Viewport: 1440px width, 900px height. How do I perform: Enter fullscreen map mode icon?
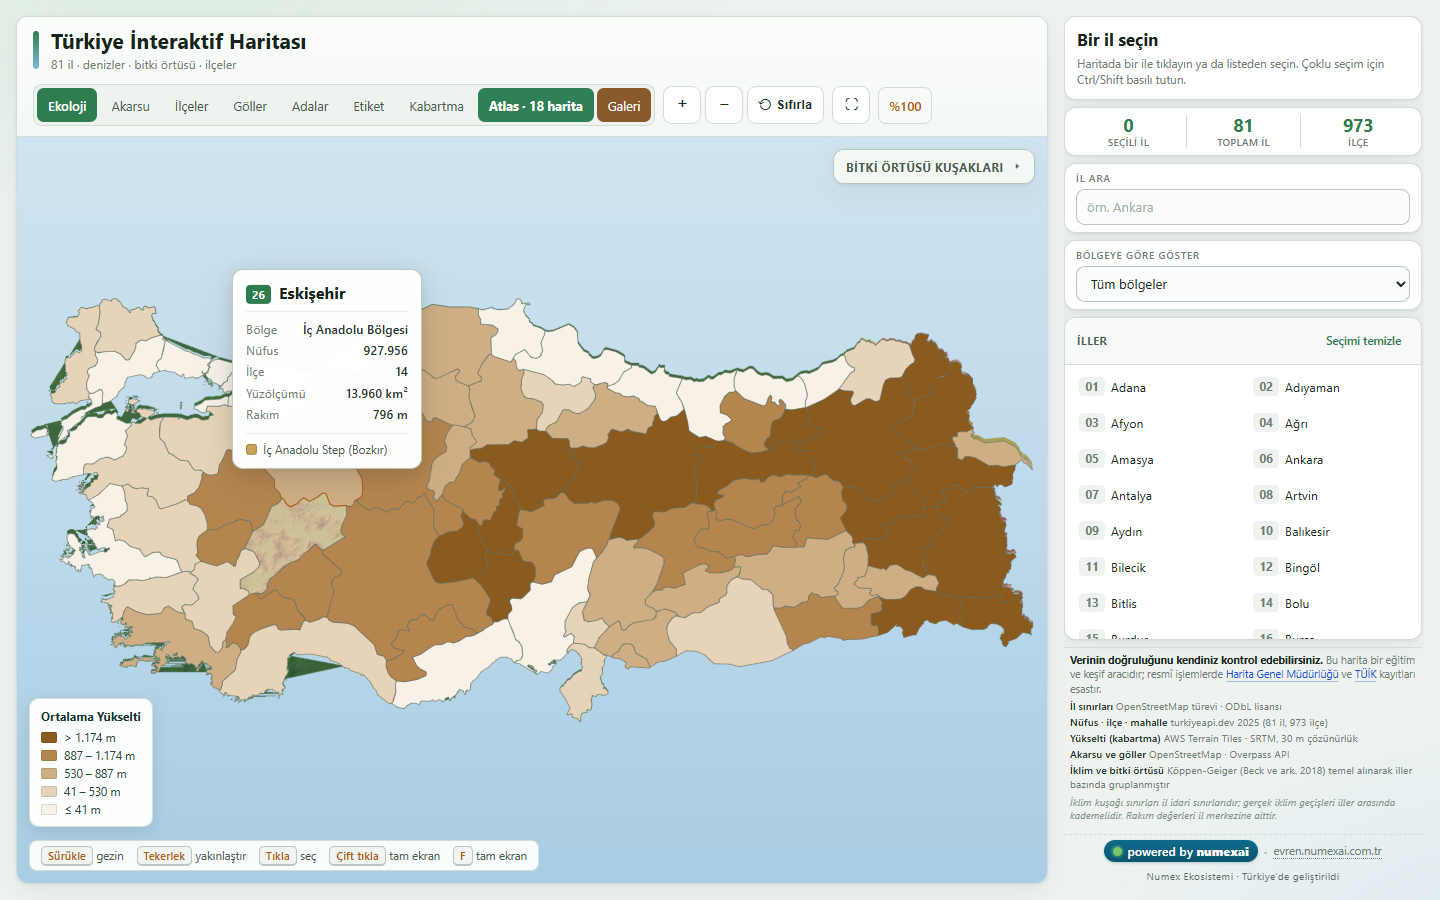[x=851, y=105]
